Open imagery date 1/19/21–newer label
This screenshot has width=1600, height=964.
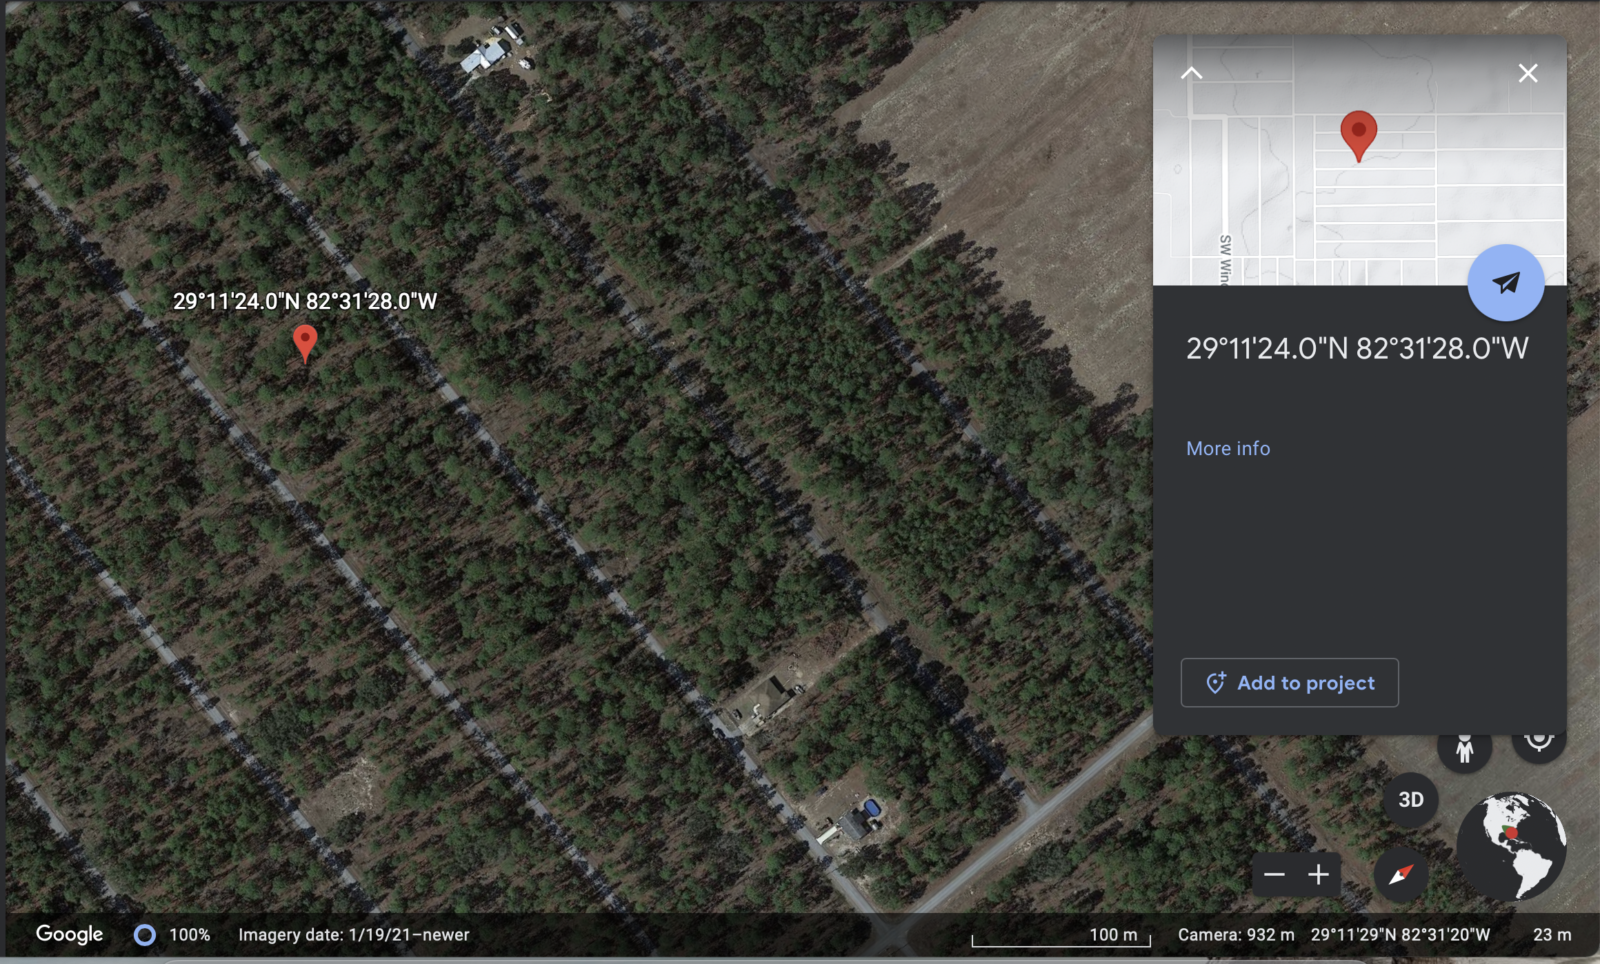tap(354, 935)
